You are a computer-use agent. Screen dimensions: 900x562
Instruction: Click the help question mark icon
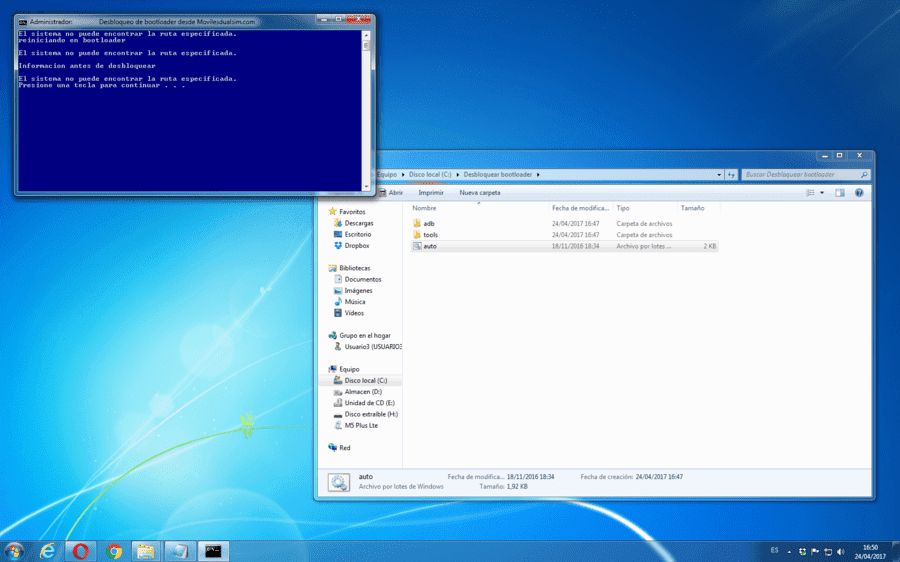[859, 193]
